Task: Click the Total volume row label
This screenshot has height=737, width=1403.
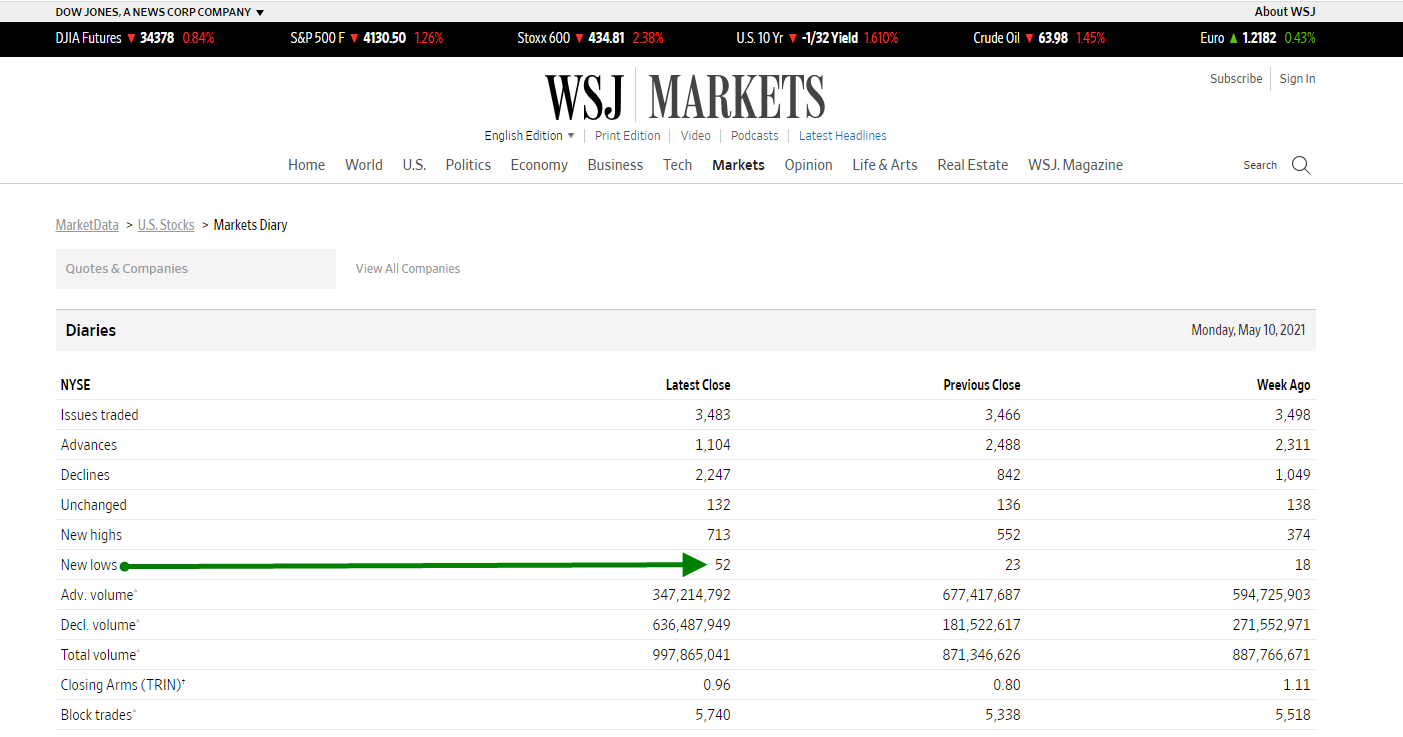Action: coord(98,655)
